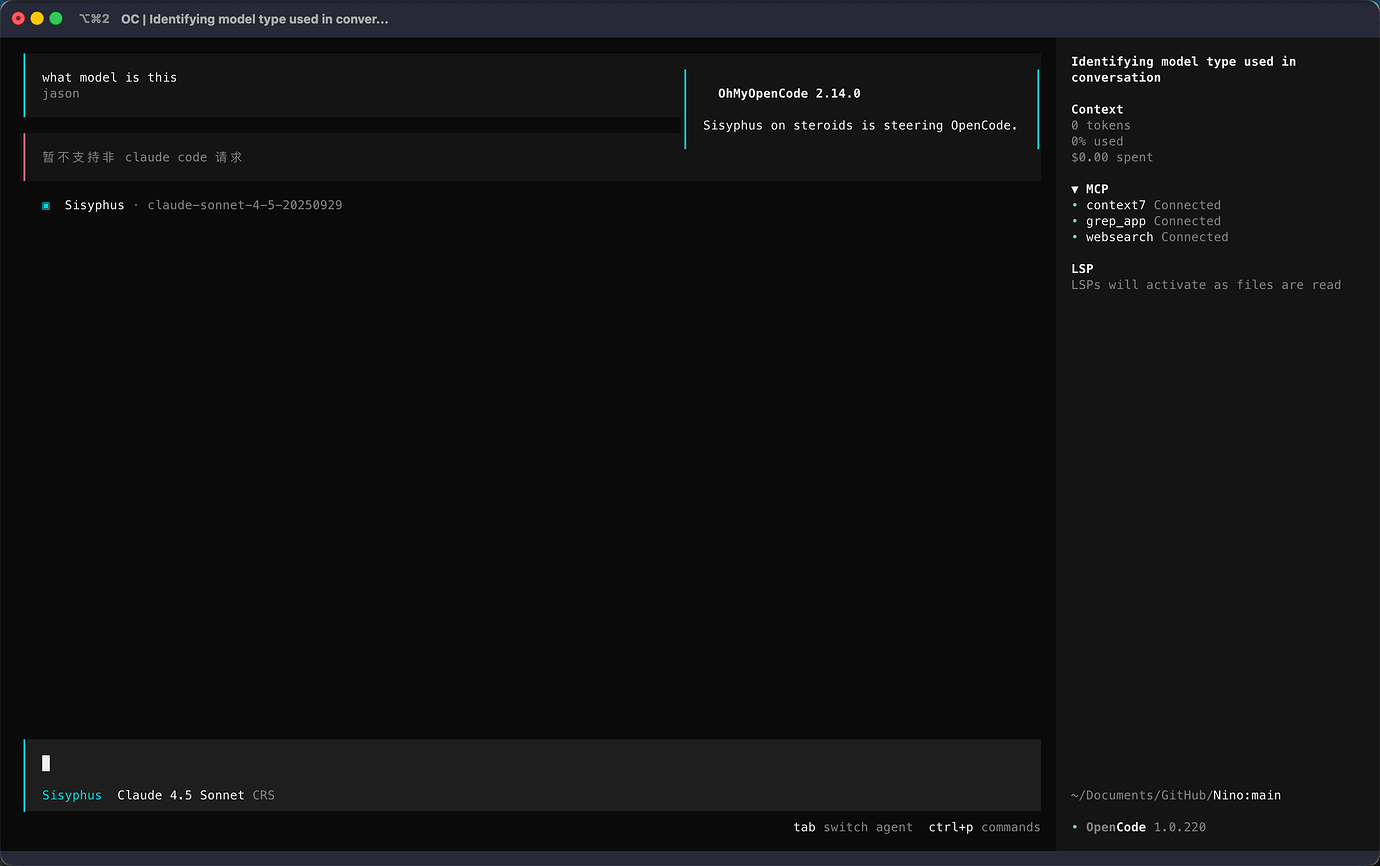The width and height of the screenshot is (1380, 866).
Task: Click the "0% used" context value
Action: click(1097, 141)
